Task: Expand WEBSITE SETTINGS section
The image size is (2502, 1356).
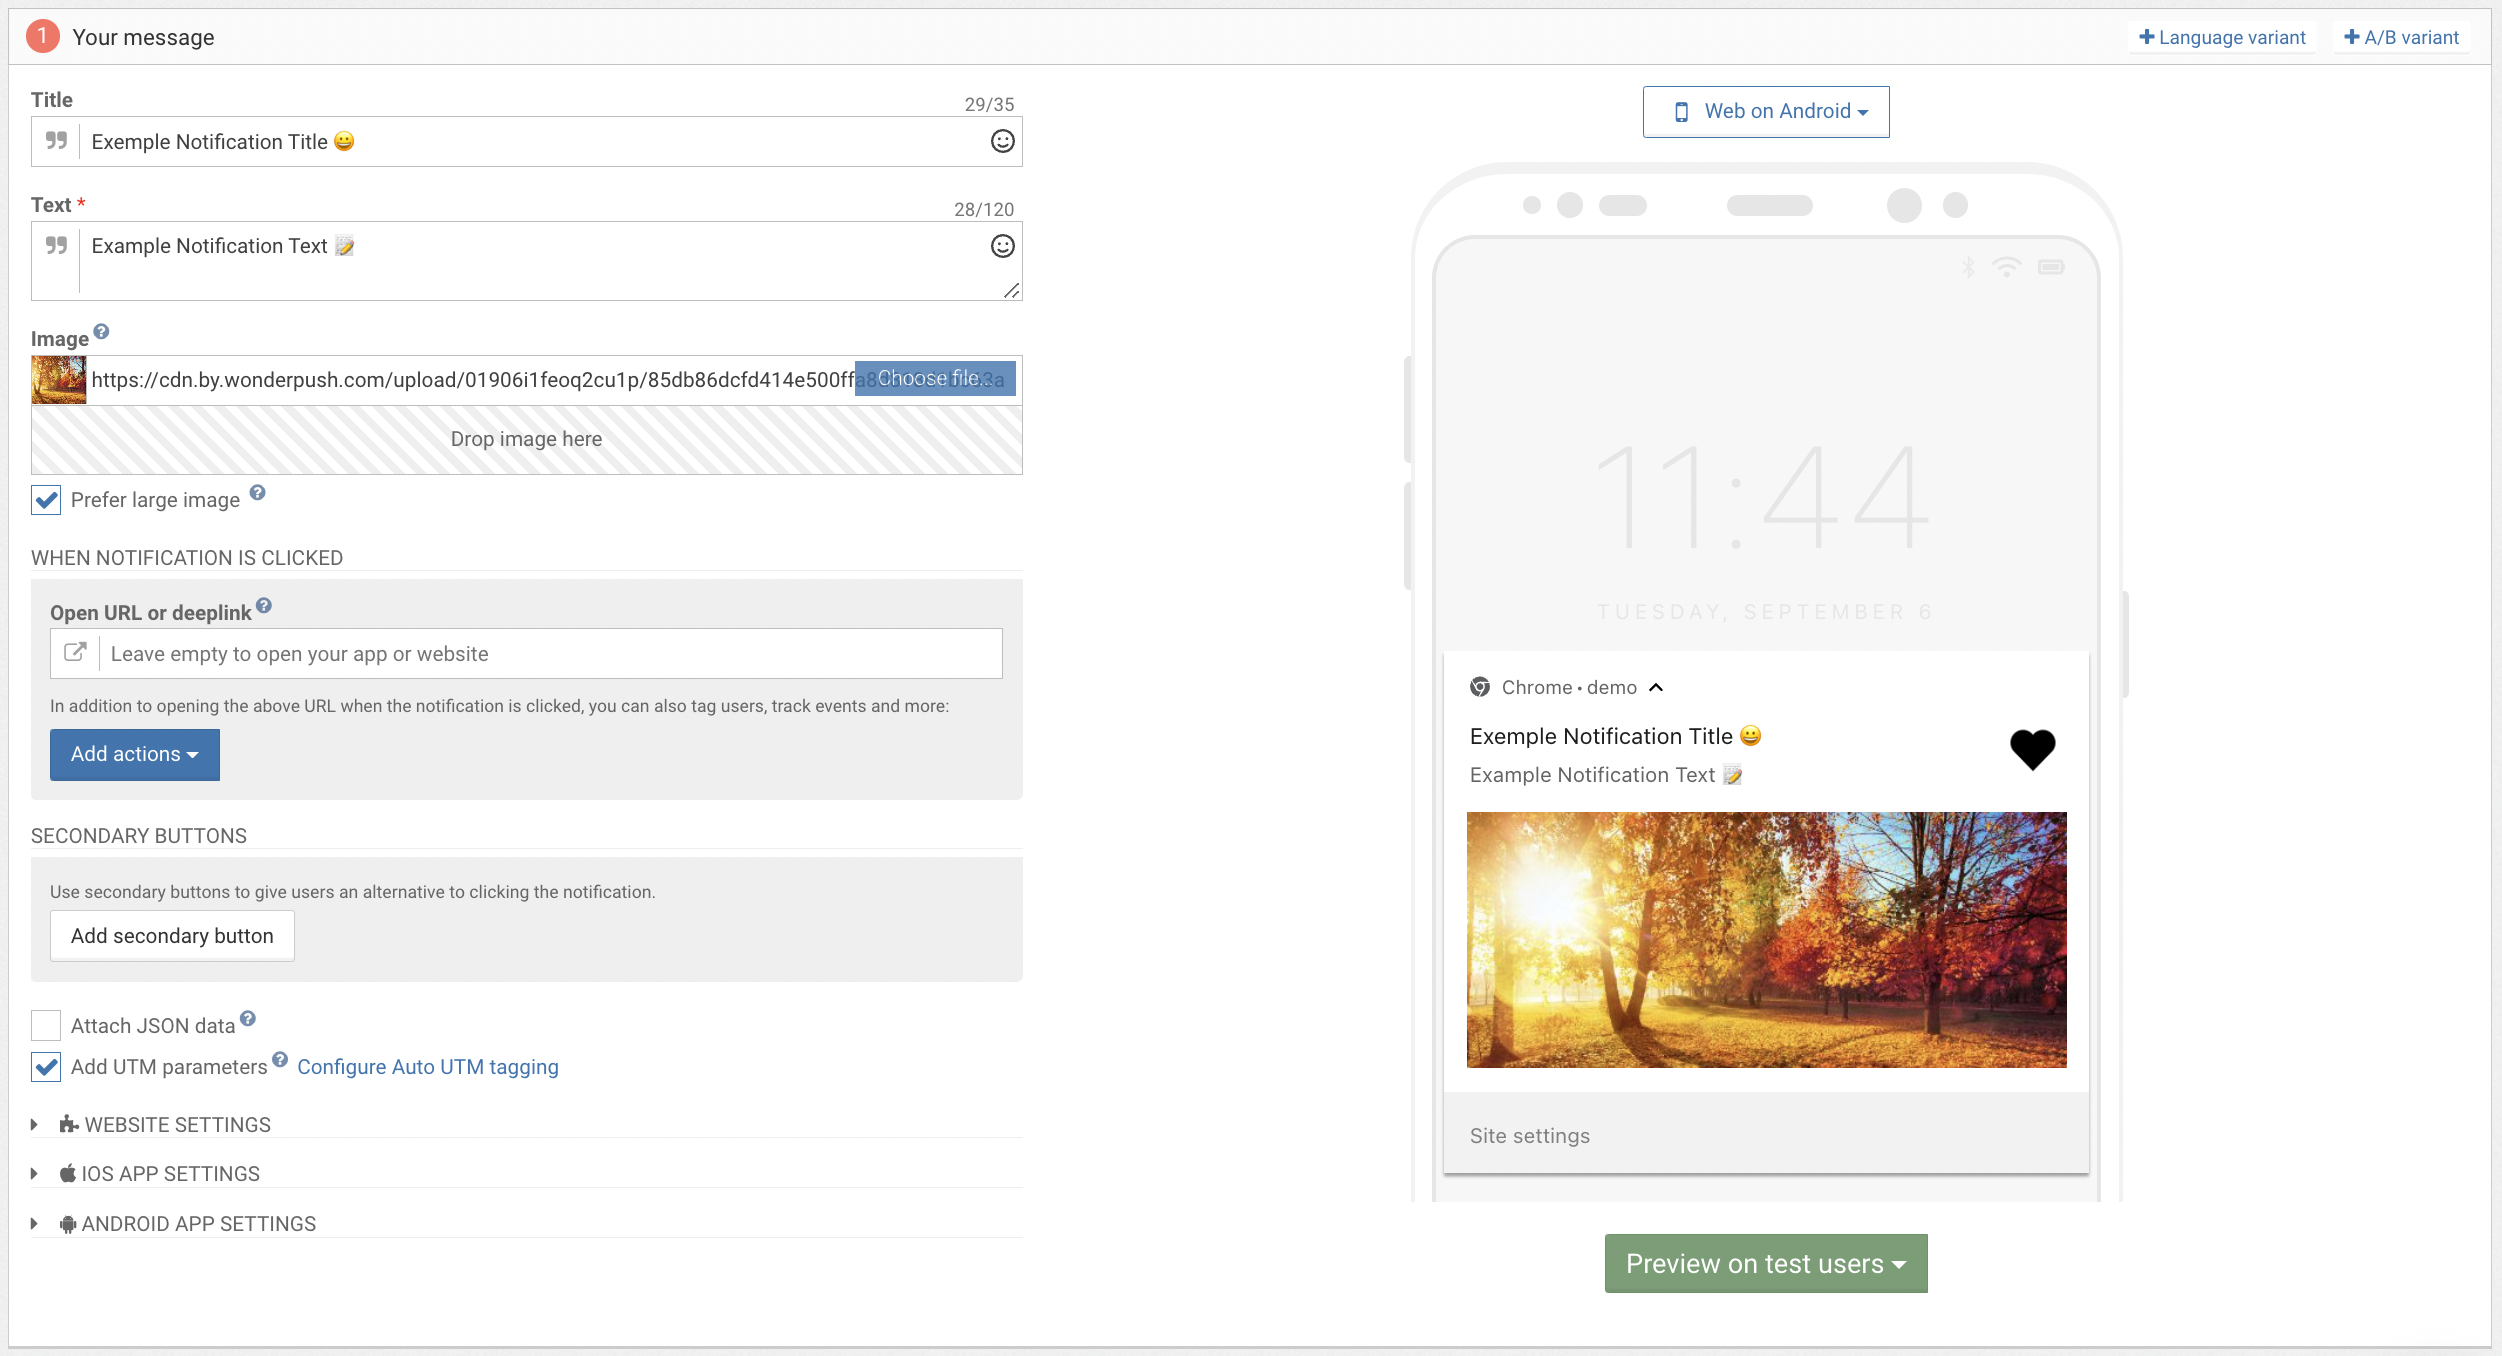Action: point(177,1125)
